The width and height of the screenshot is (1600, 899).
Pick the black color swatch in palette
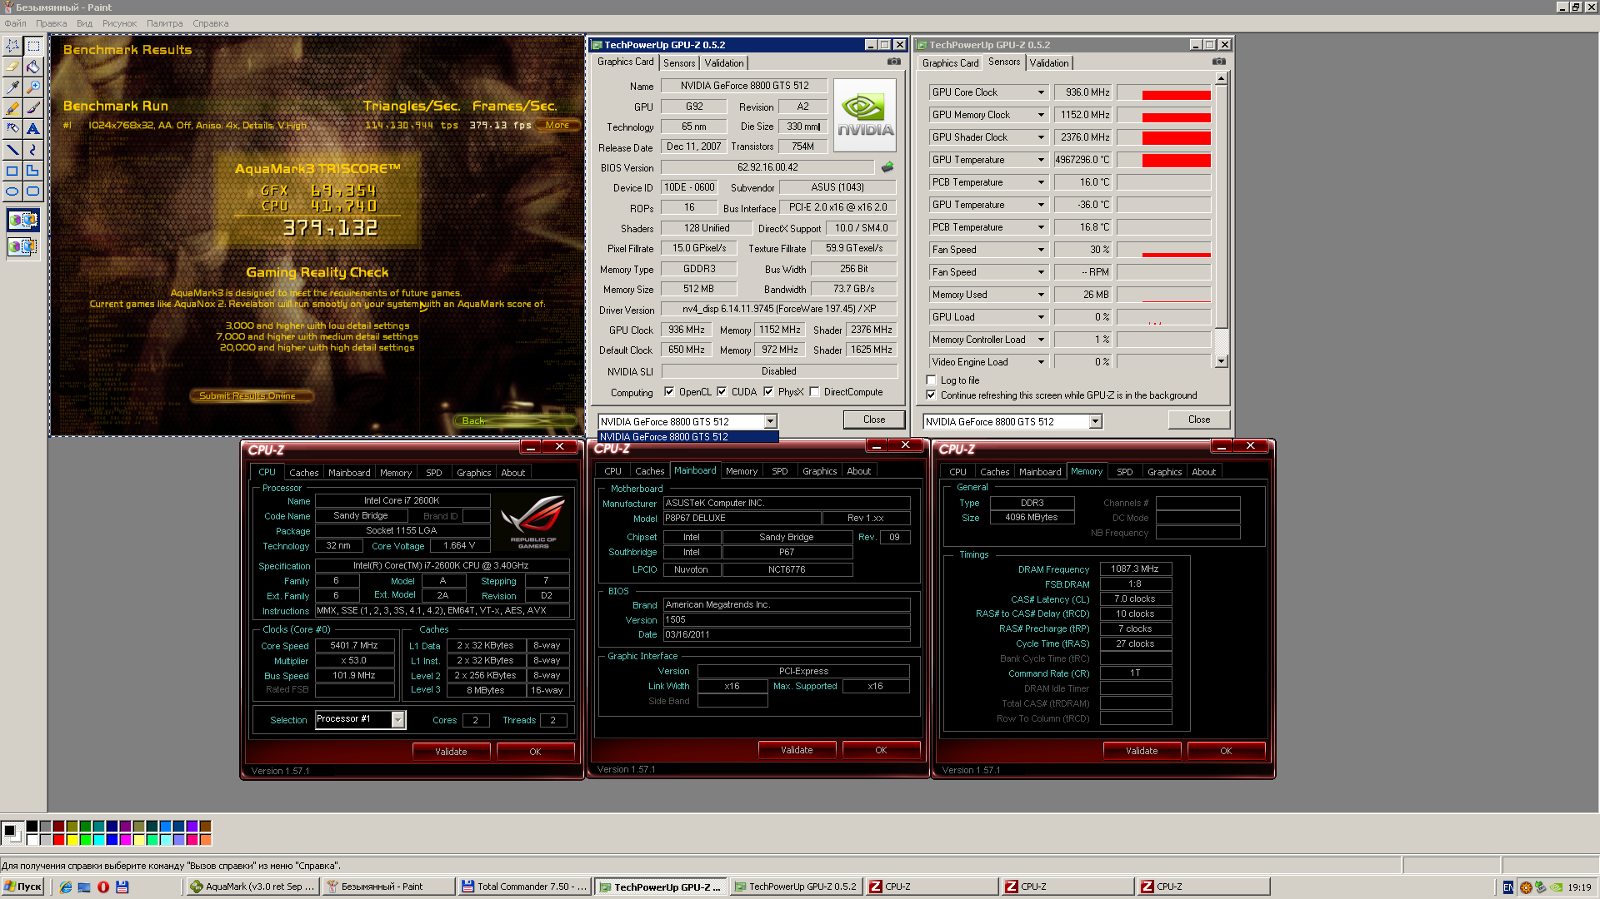[32, 826]
